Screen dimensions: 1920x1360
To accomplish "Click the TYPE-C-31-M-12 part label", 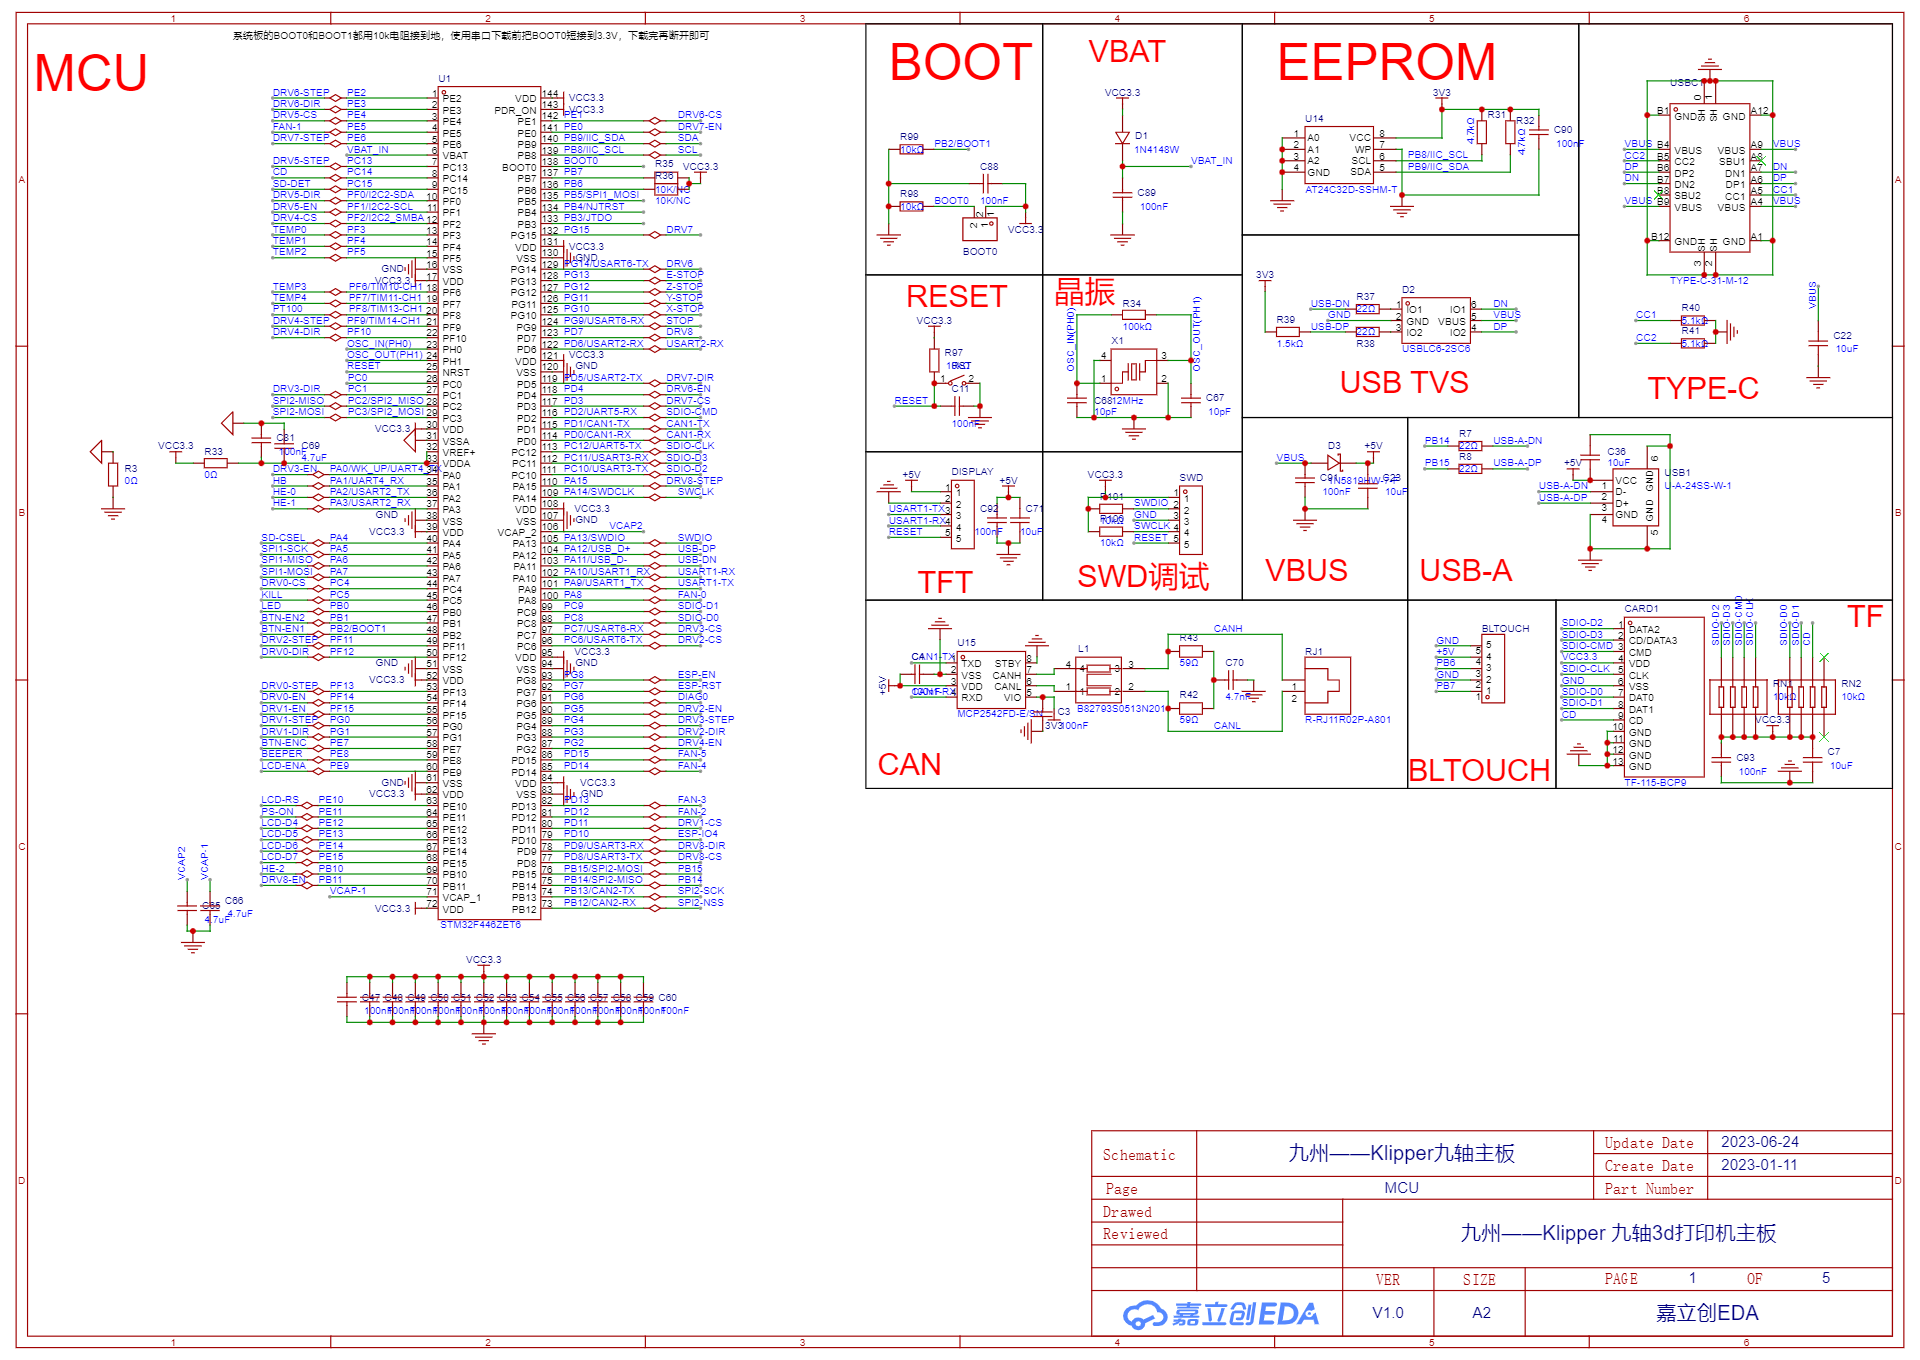I will (x=1709, y=281).
